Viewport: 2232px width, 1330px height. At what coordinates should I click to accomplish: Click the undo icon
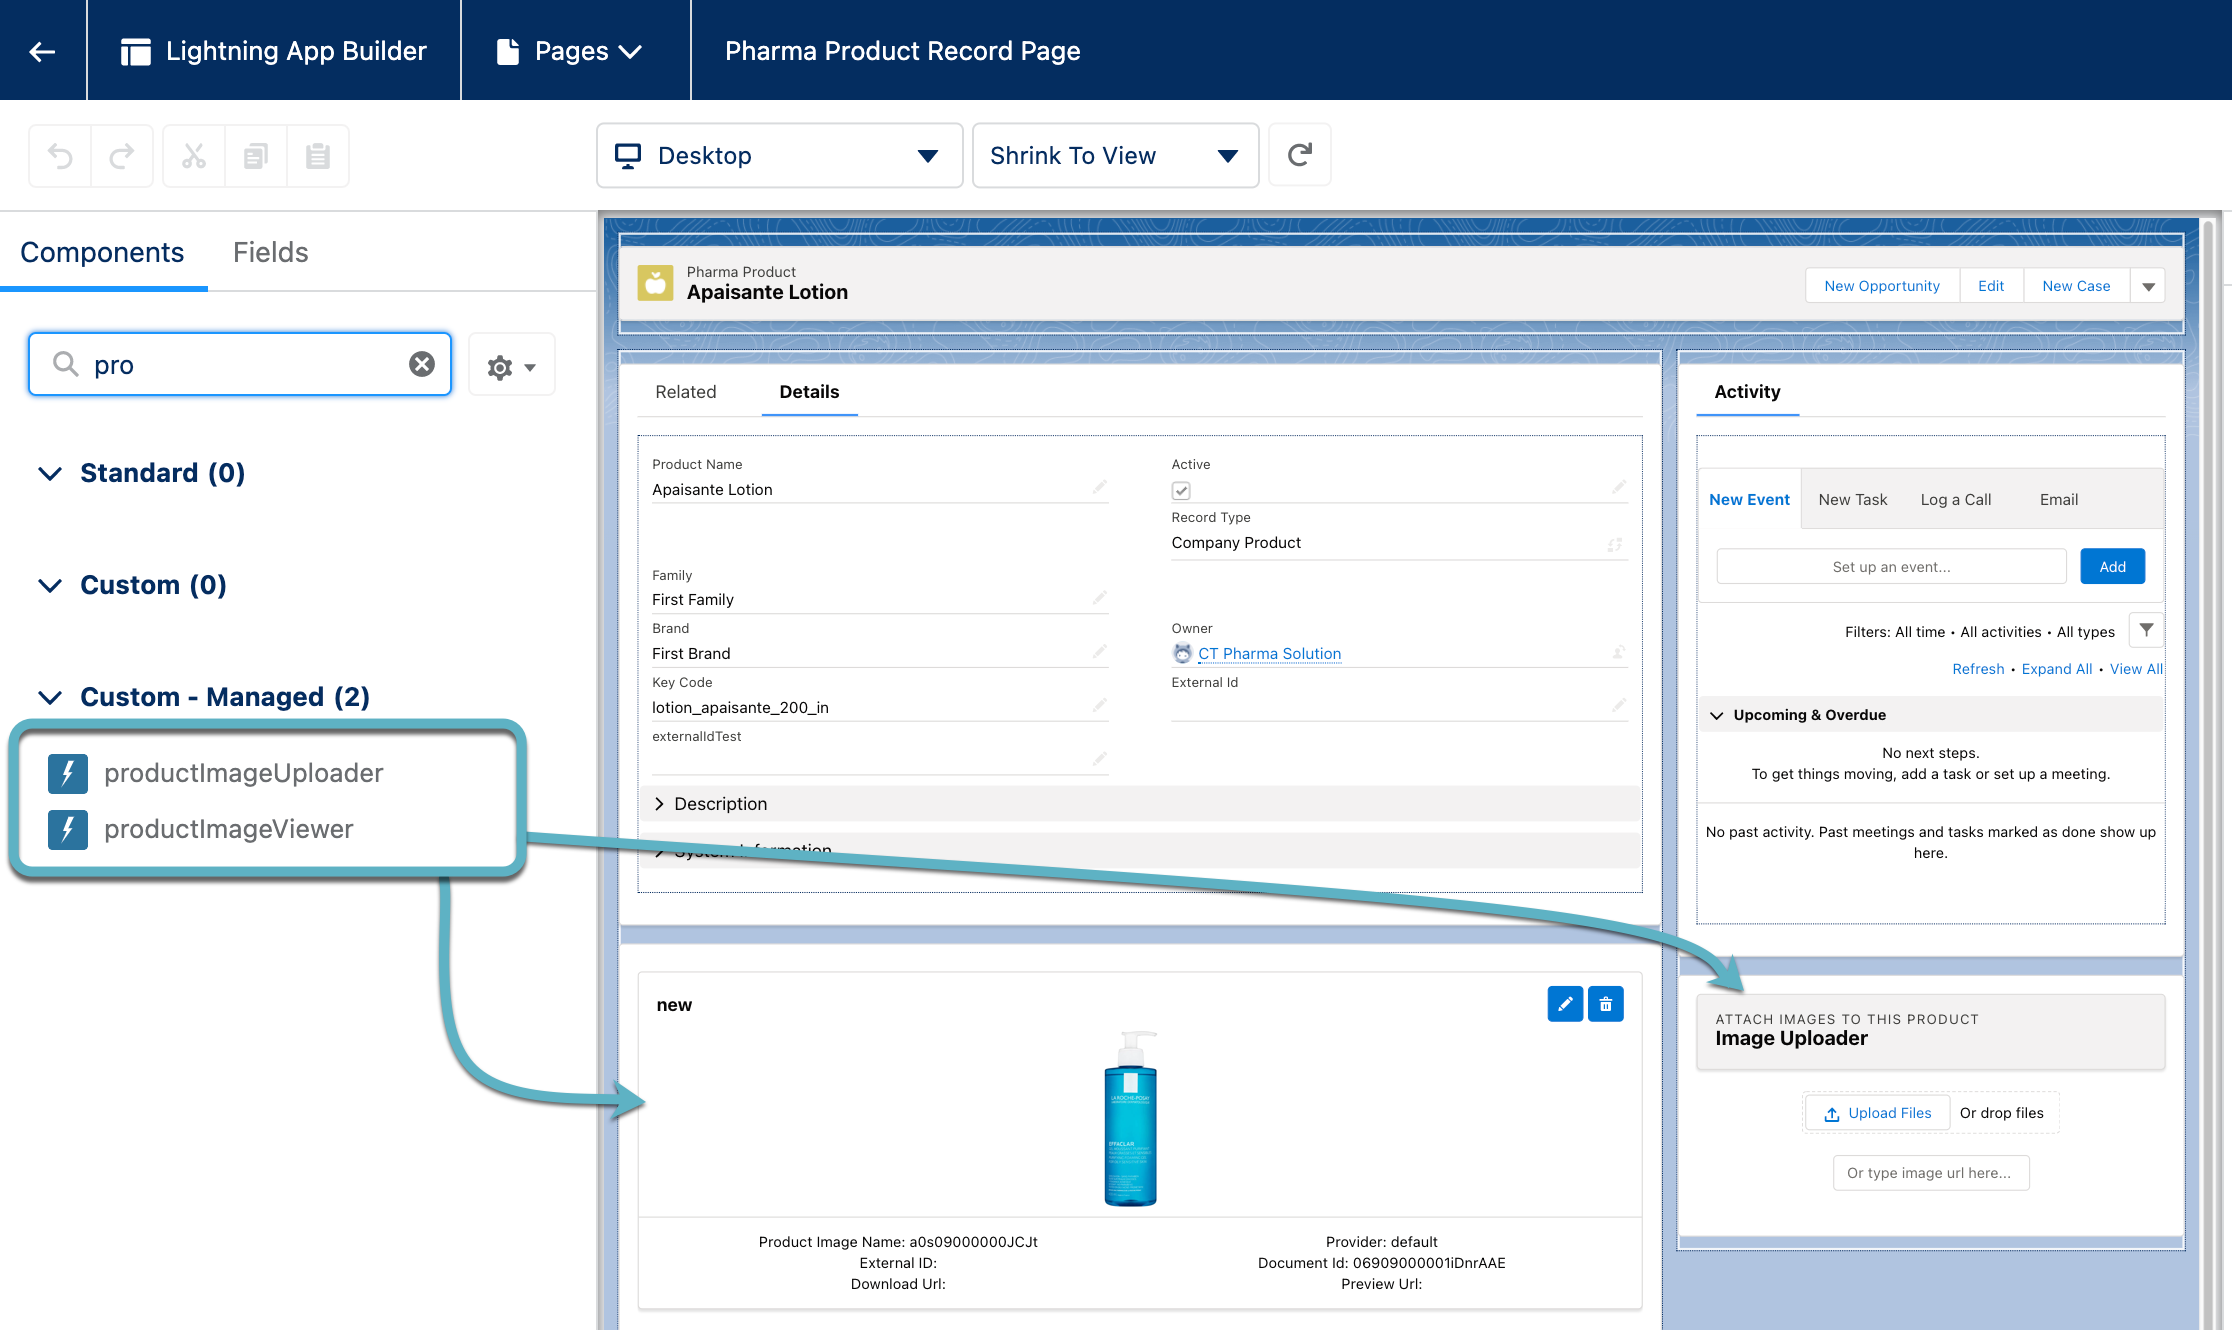pyautogui.click(x=60, y=156)
